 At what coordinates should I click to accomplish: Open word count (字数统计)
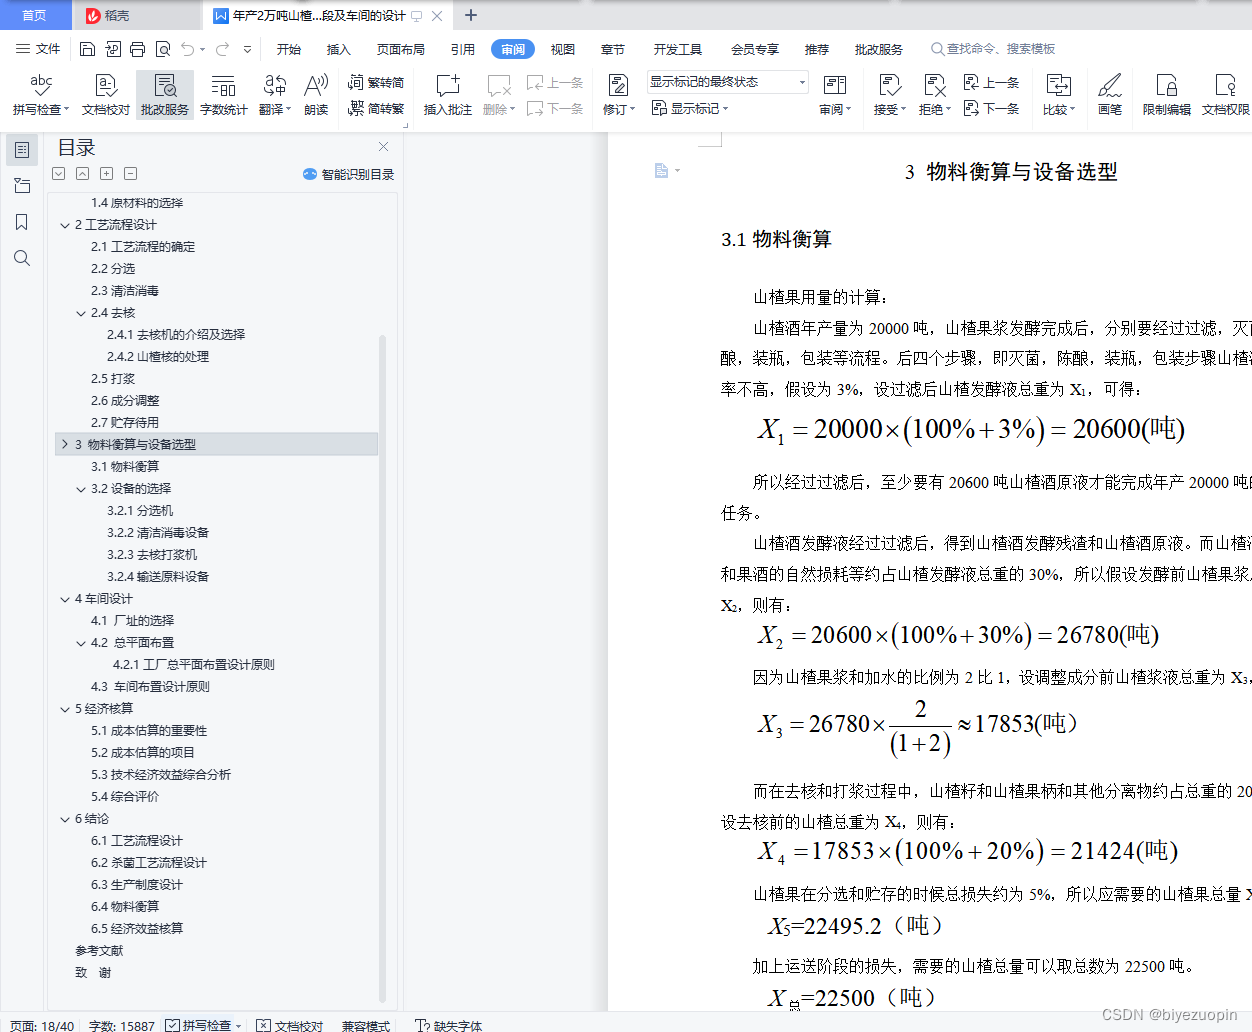pos(224,95)
